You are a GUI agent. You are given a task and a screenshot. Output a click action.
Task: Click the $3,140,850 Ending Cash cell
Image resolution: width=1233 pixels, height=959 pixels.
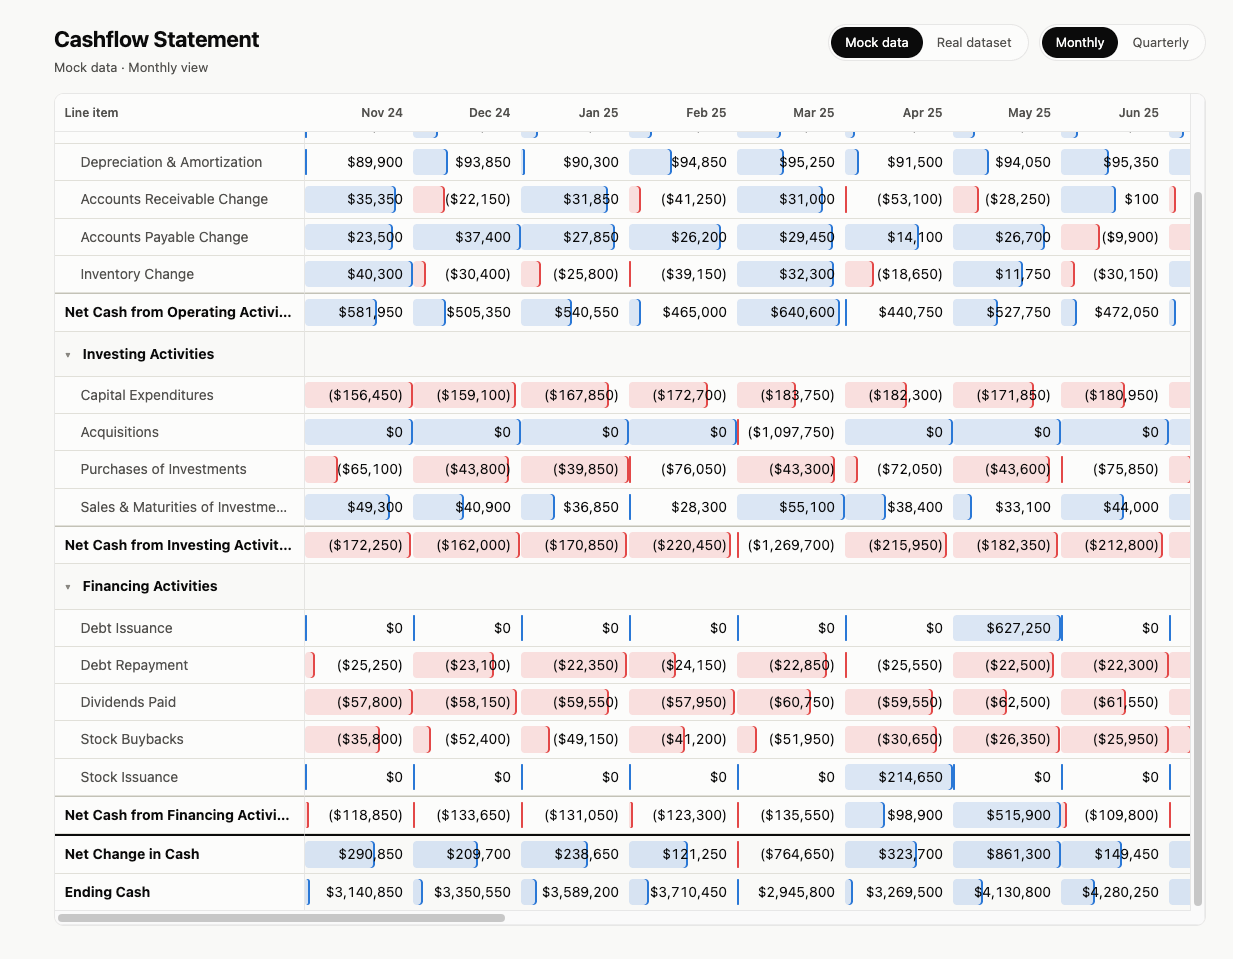(358, 892)
